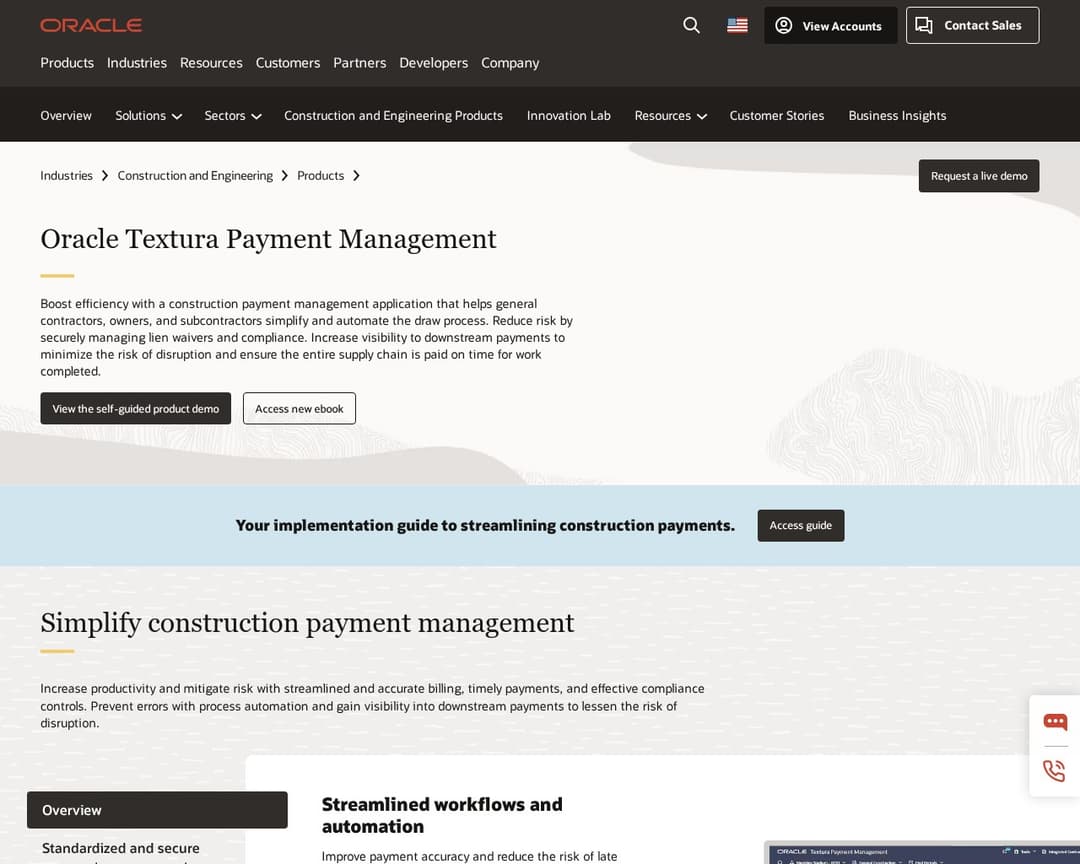Click the Products breadcrumb
The image size is (1080, 864).
(x=320, y=176)
